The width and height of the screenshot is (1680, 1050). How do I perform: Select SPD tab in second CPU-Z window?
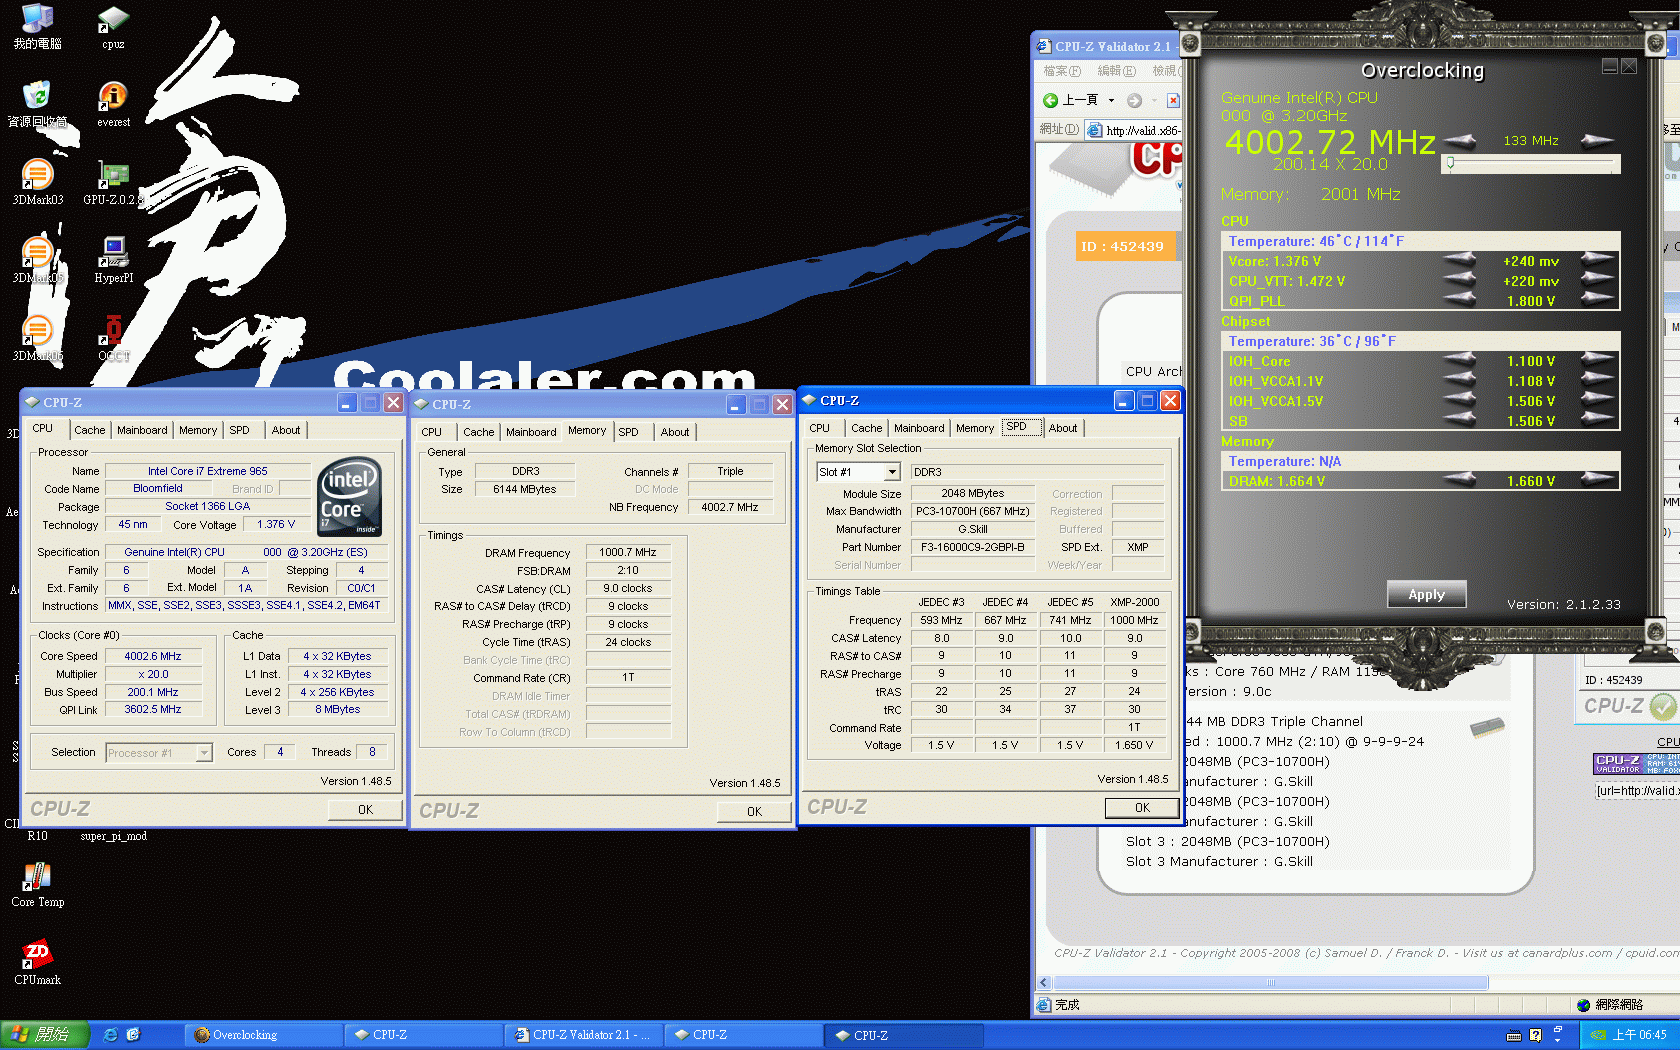pyautogui.click(x=628, y=432)
